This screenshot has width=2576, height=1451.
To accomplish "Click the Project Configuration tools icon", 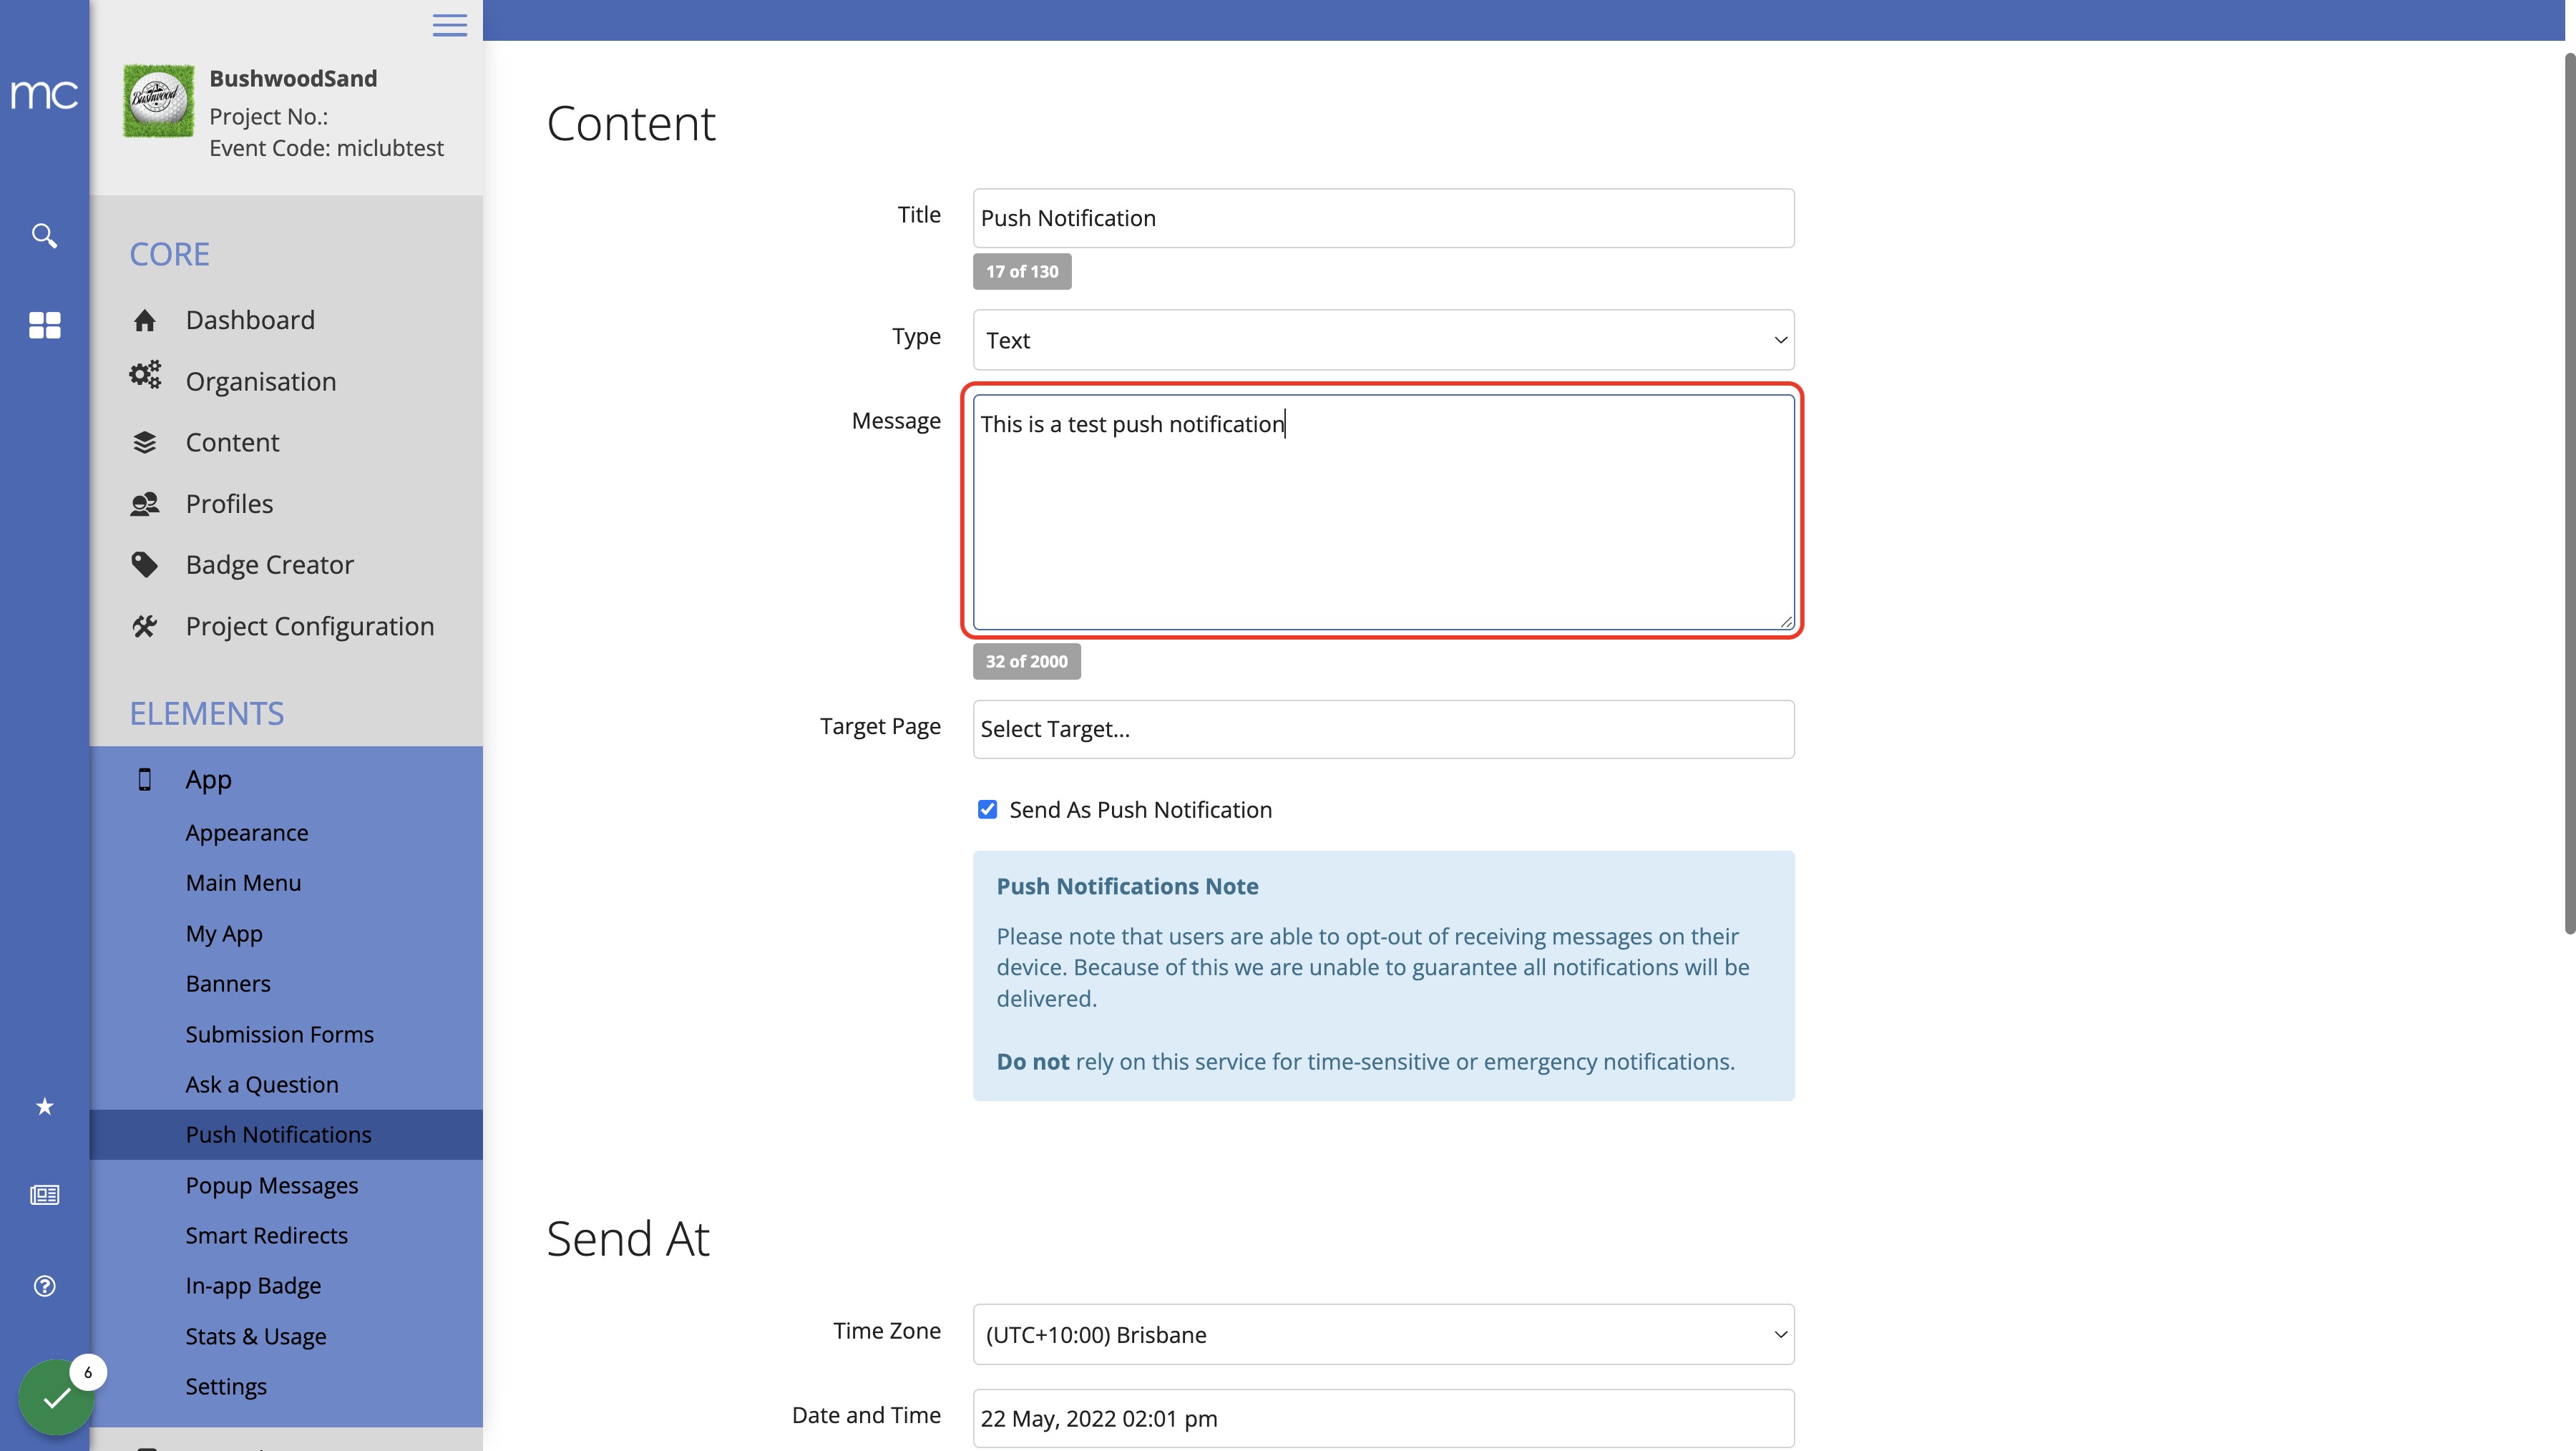I will pos(145,626).
